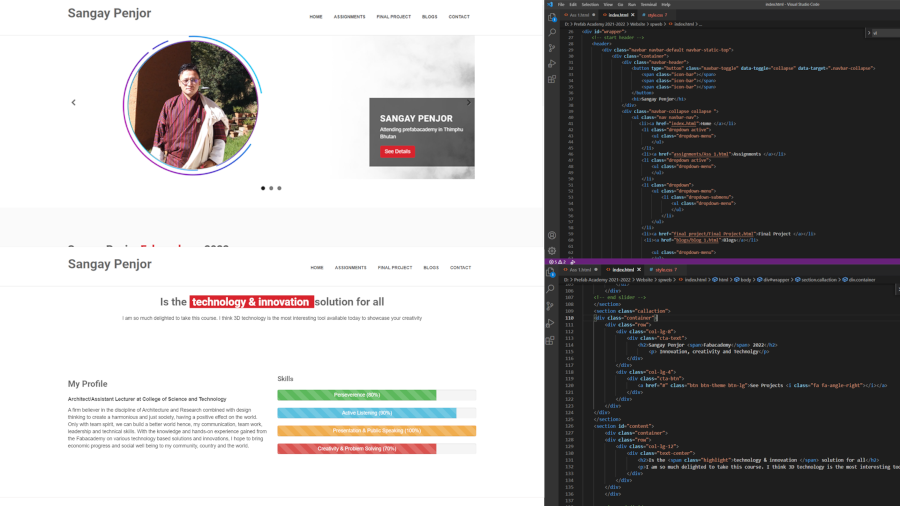Close index.html tab in lower VS Code window
The width and height of the screenshot is (900, 506).
[x=639, y=270]
